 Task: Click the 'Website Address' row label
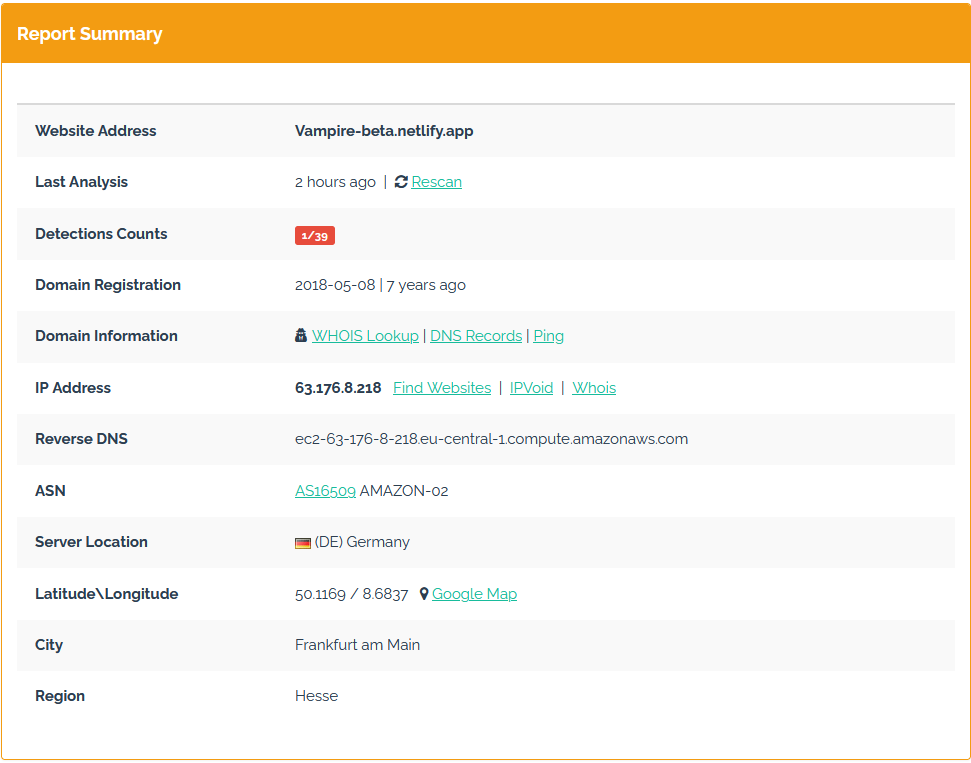(x=96, y=131)
